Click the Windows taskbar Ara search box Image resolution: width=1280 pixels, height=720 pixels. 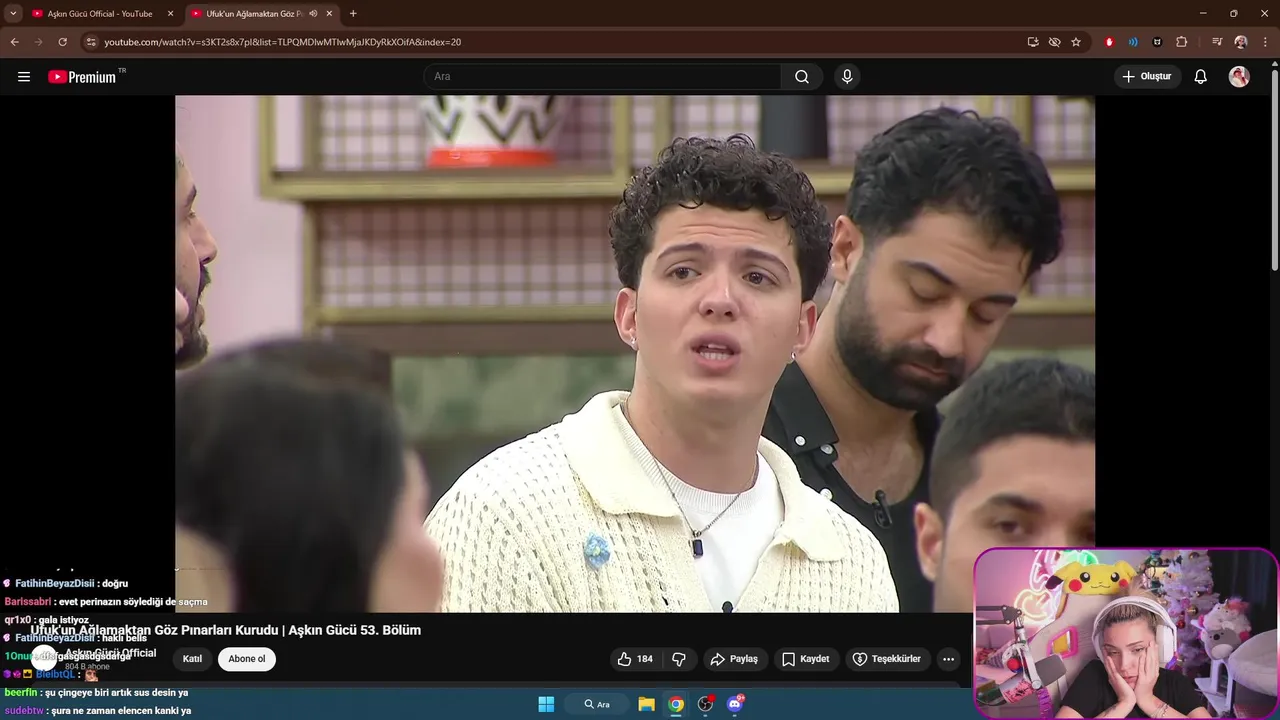598,704
